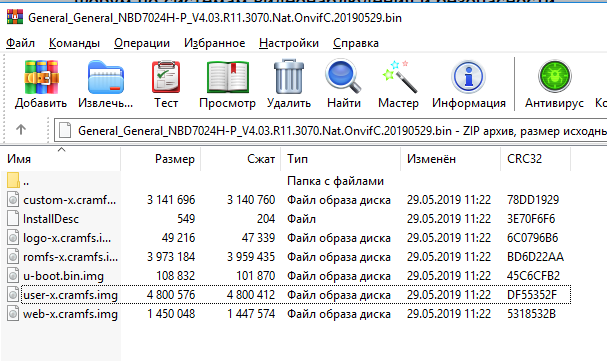Click user-x.cramfs.img disk image icon
This screenshot has height=361, width=607.
pyautogui.click(x=13, y=295)
